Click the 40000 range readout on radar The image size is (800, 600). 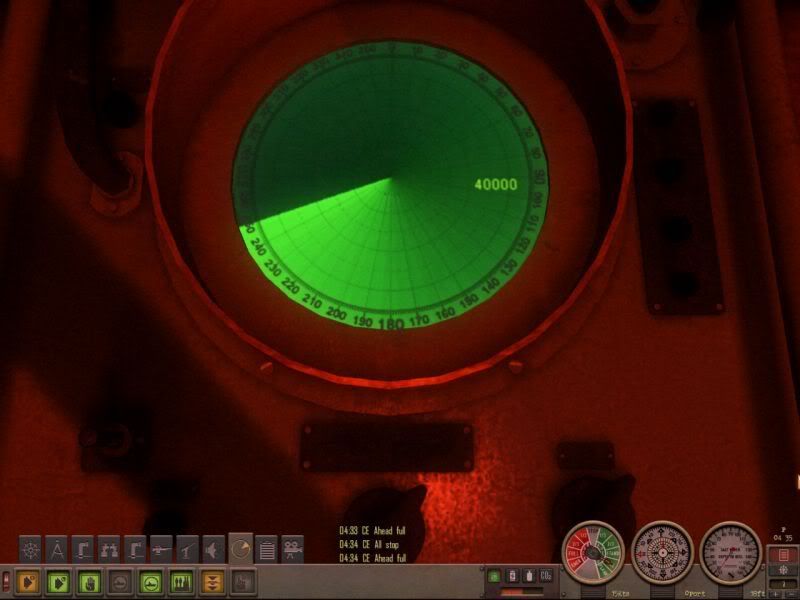click(495, 184)
